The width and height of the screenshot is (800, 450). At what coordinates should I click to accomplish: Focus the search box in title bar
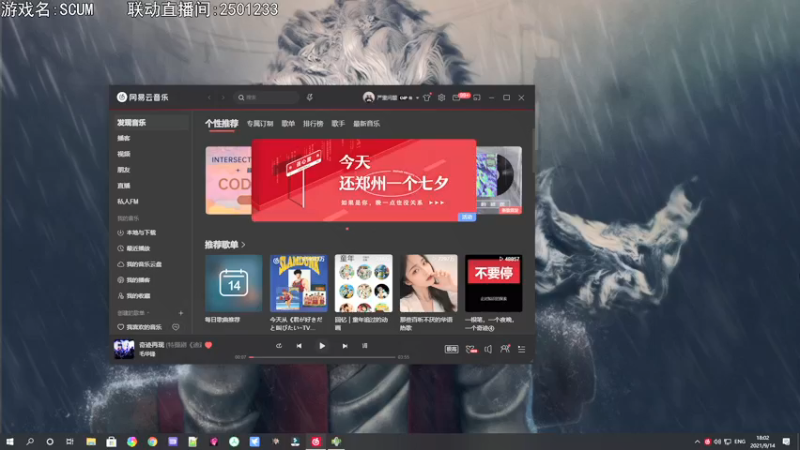coord(266,97)
